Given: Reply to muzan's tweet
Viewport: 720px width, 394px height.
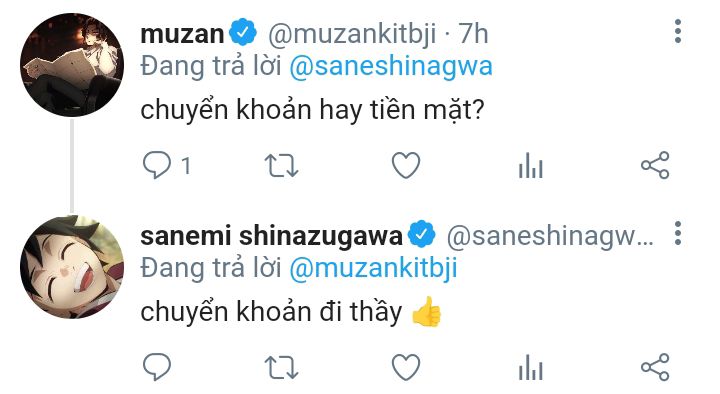Looking at the screenshot, I should [157, 165].
